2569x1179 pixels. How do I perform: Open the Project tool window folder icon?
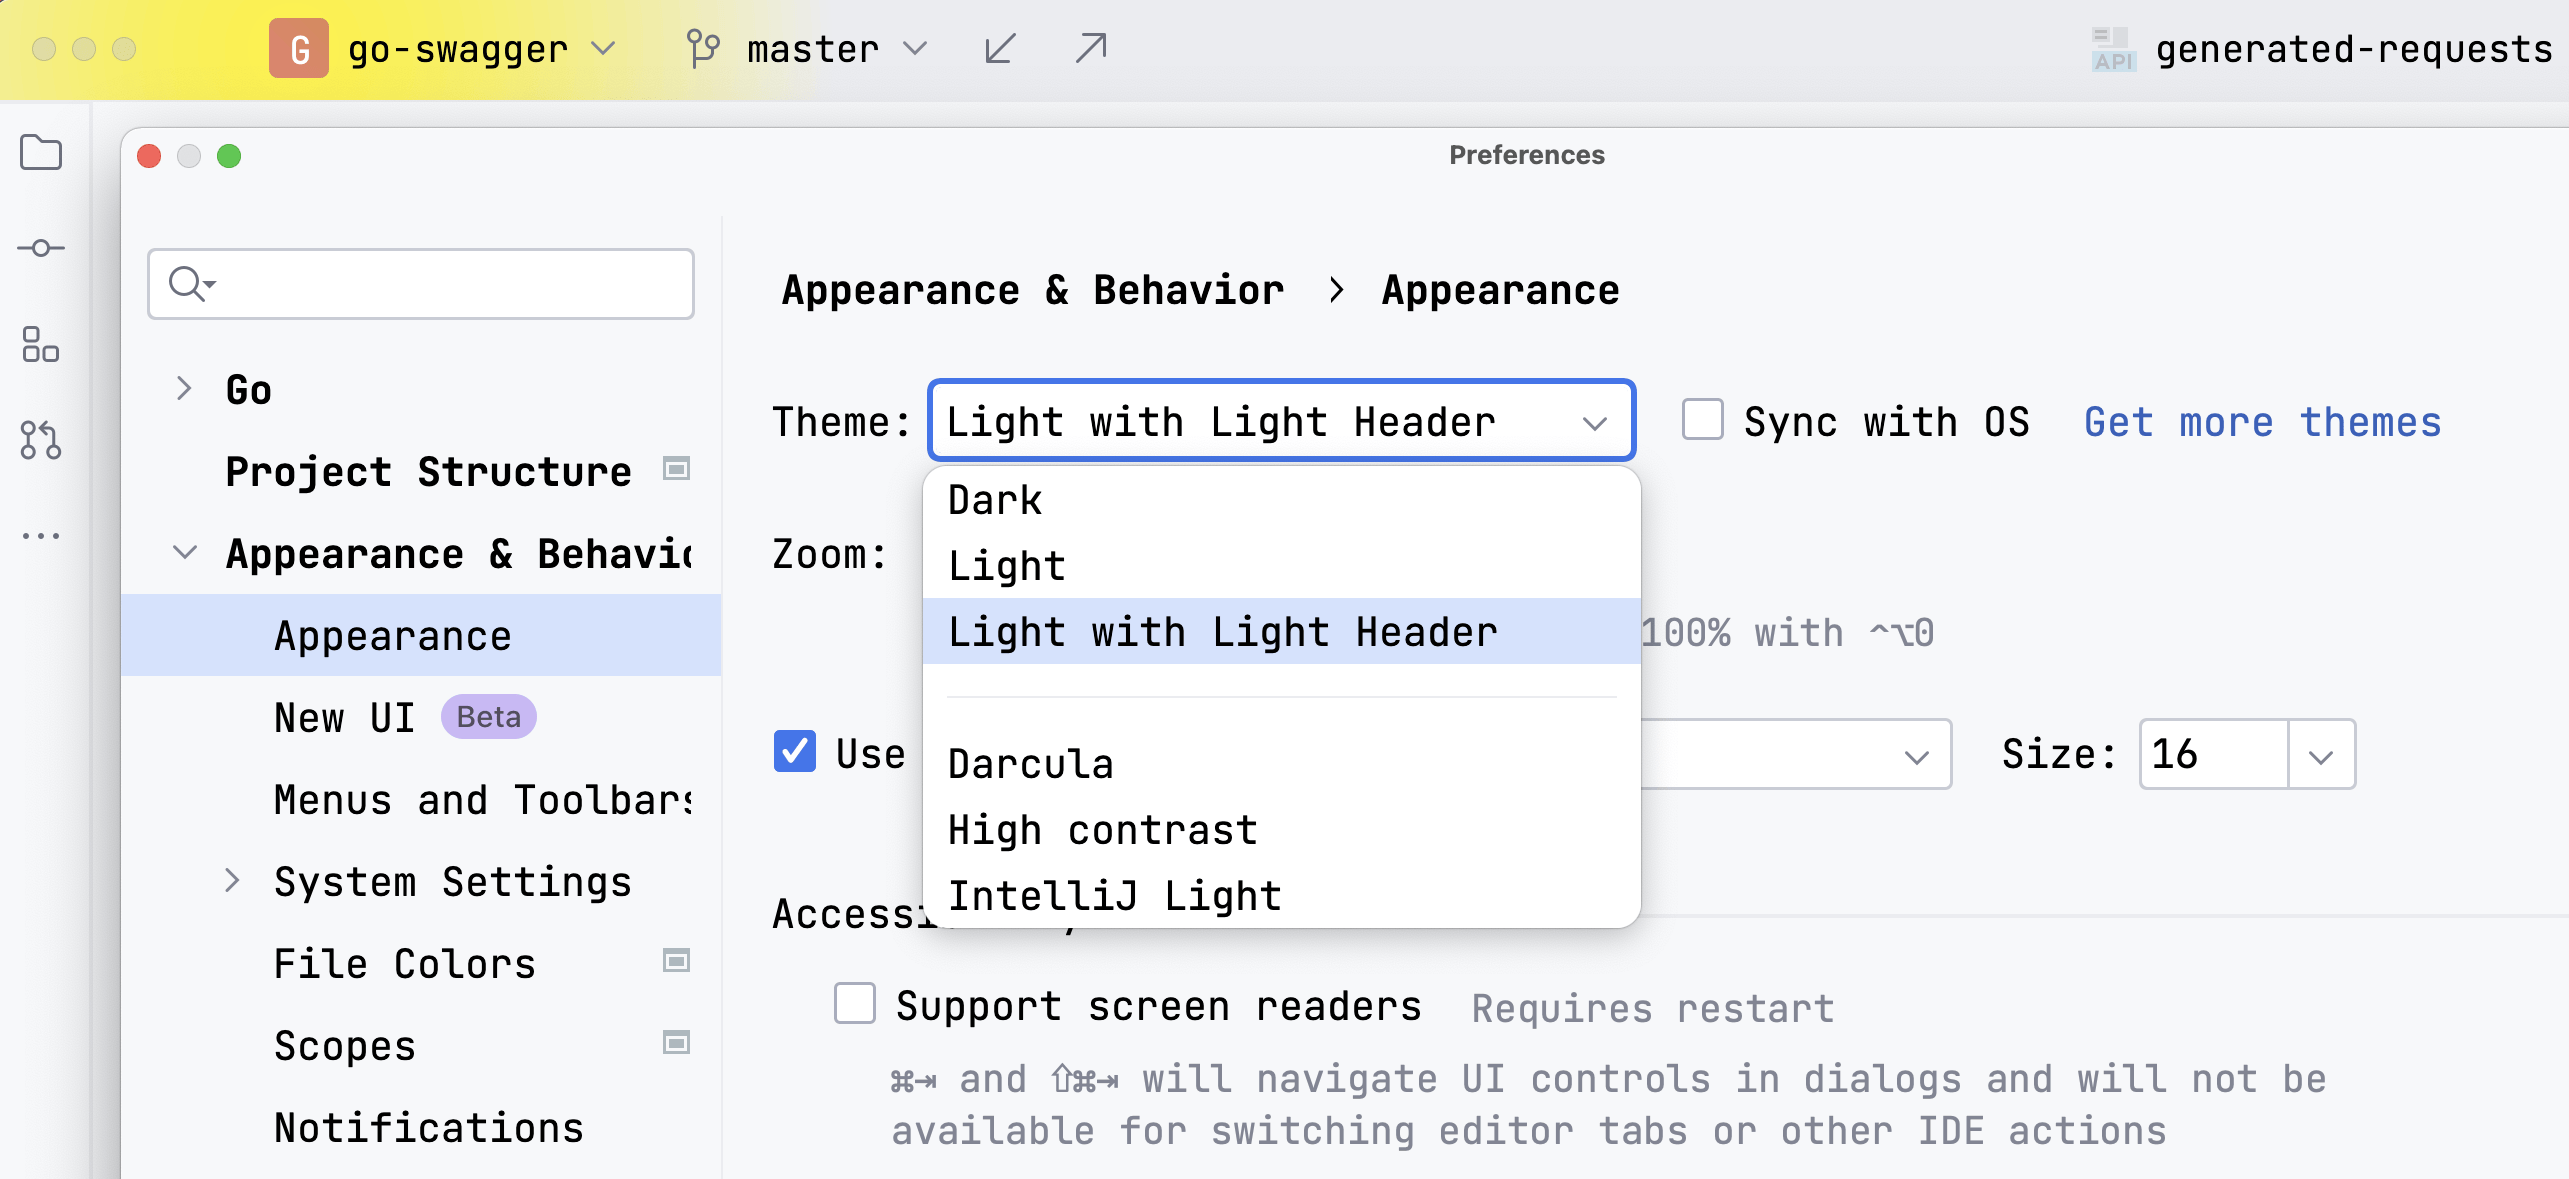[41, 153]
